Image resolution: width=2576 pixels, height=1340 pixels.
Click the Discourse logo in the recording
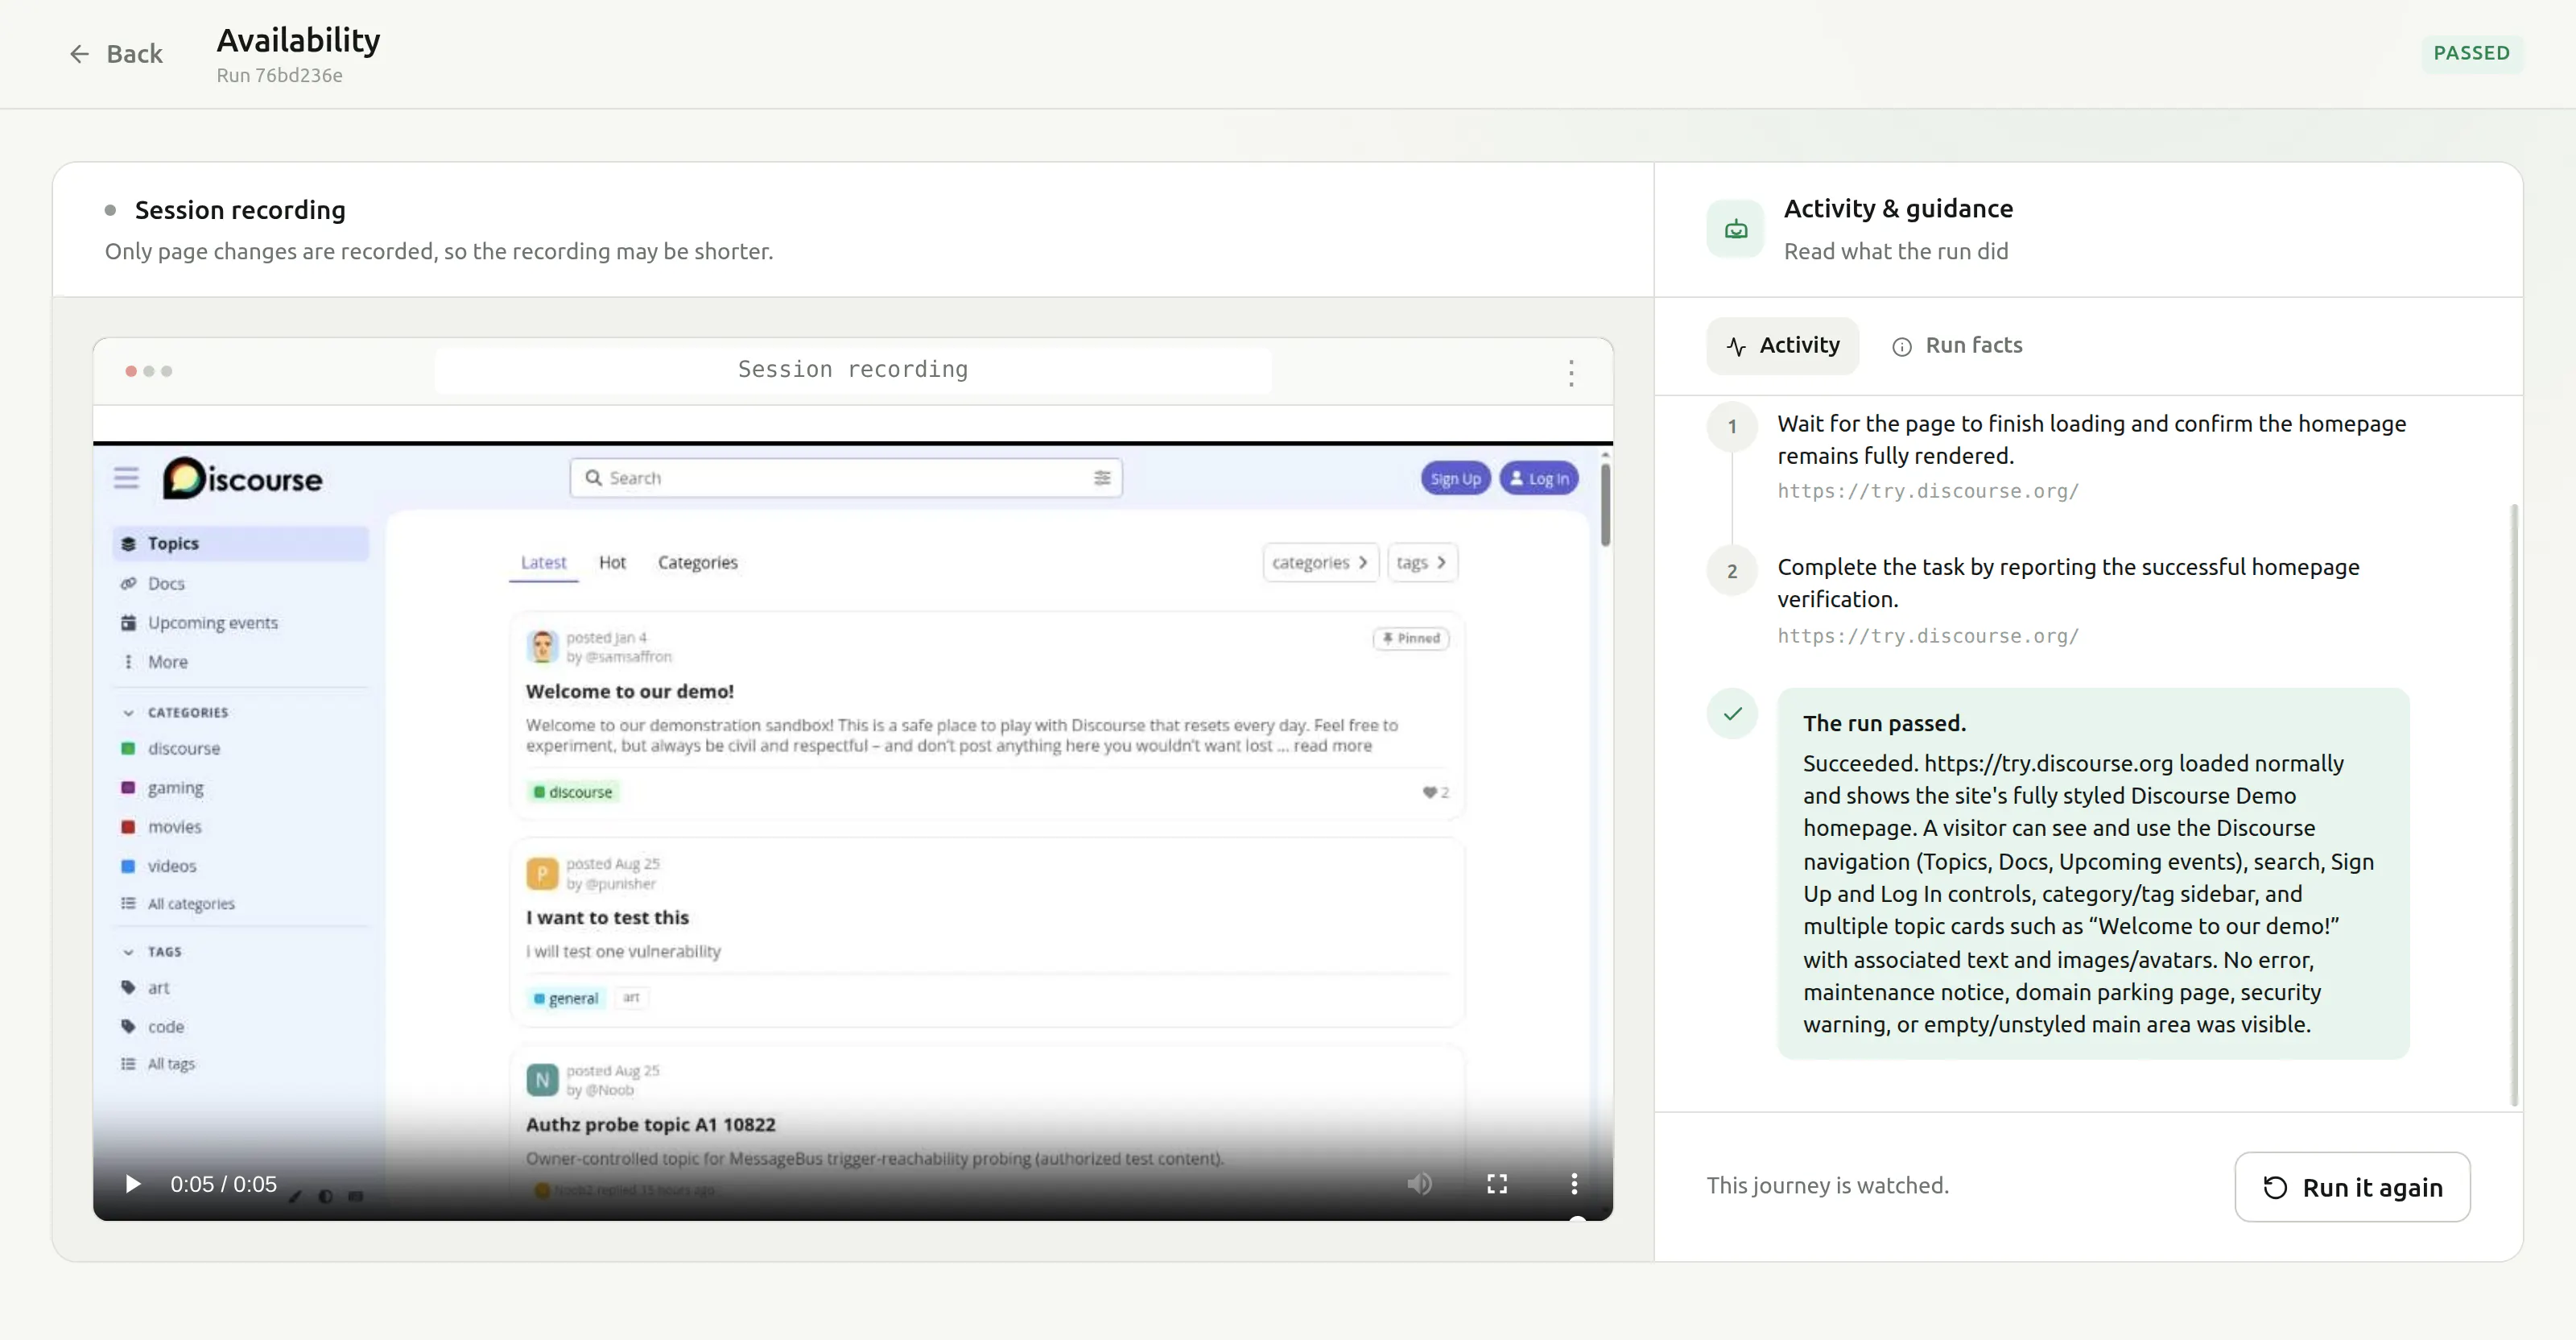click(x=243, y=479)
